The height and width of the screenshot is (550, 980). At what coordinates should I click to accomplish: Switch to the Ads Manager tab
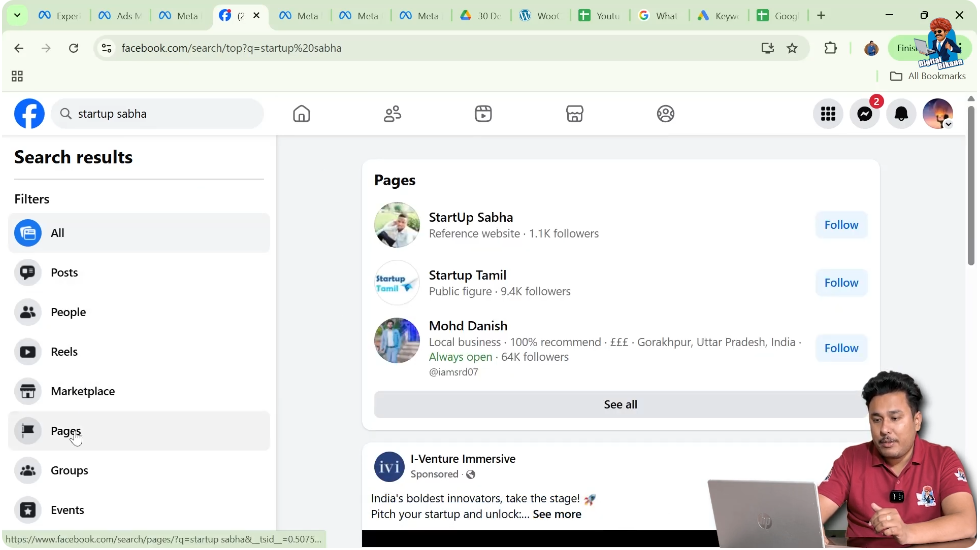(120, 15)
